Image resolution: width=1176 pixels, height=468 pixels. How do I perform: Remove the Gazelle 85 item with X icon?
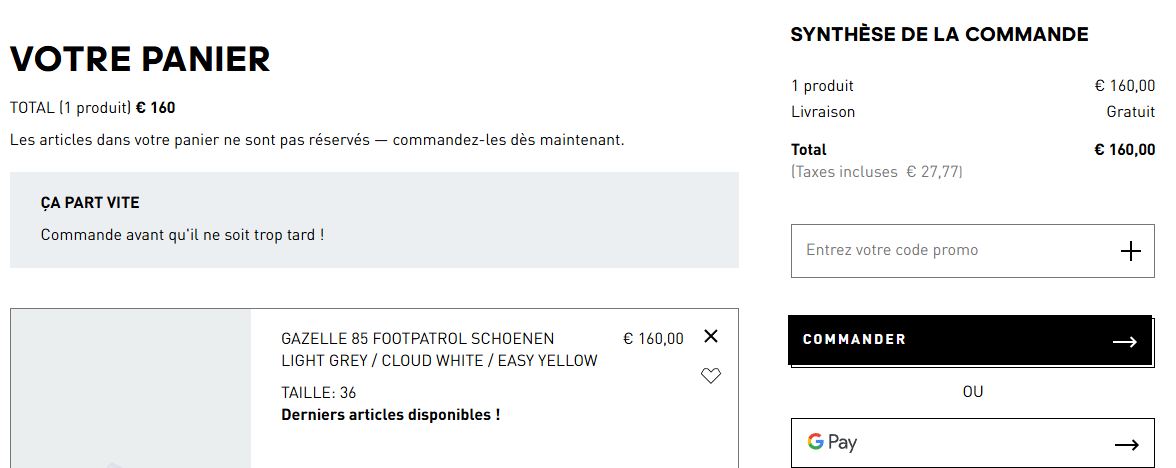tap(711, 337)
